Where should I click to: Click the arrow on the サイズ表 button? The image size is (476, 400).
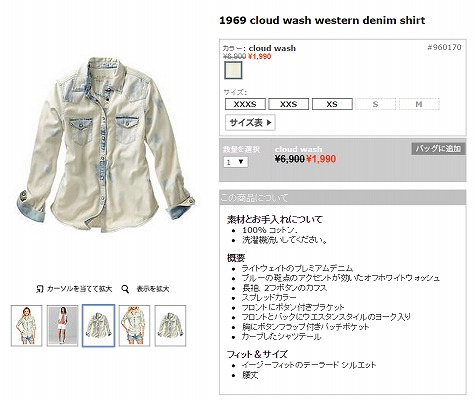pos(269,123)
